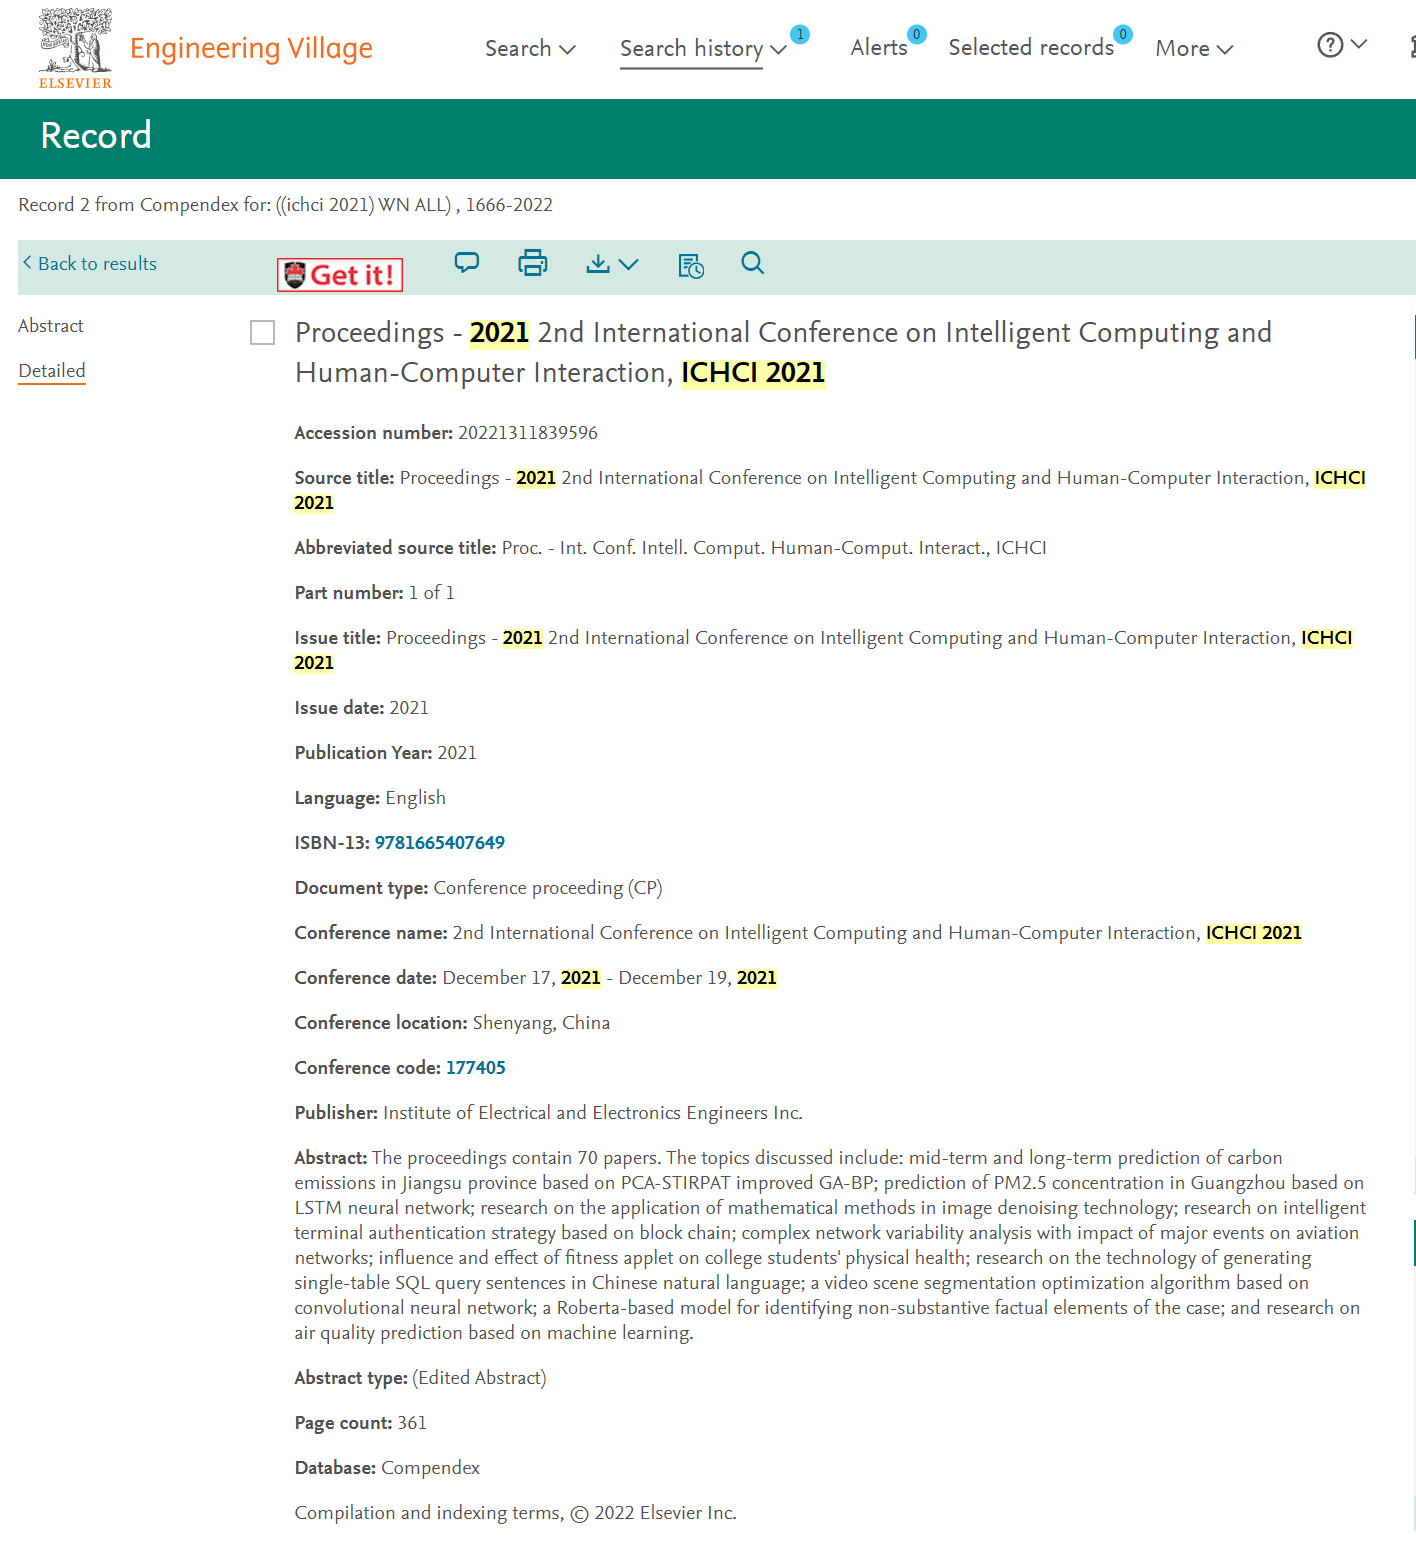Expand the Search menu
1416x1567 pixels.
[x=530, y=48]
